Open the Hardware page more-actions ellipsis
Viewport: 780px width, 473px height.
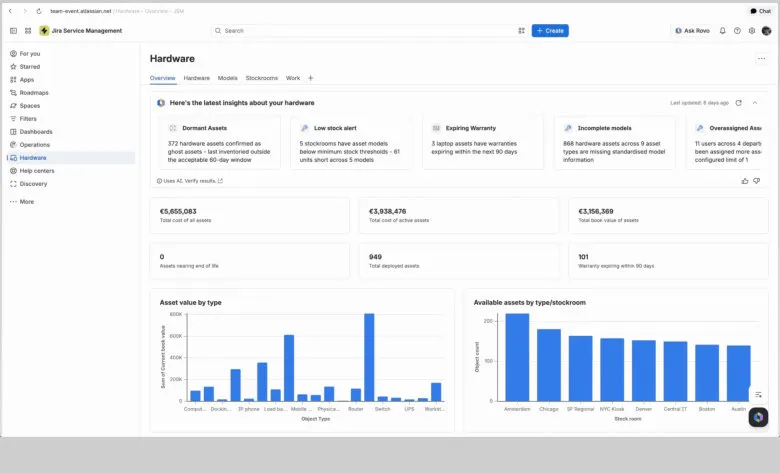[x=761, y=59]
